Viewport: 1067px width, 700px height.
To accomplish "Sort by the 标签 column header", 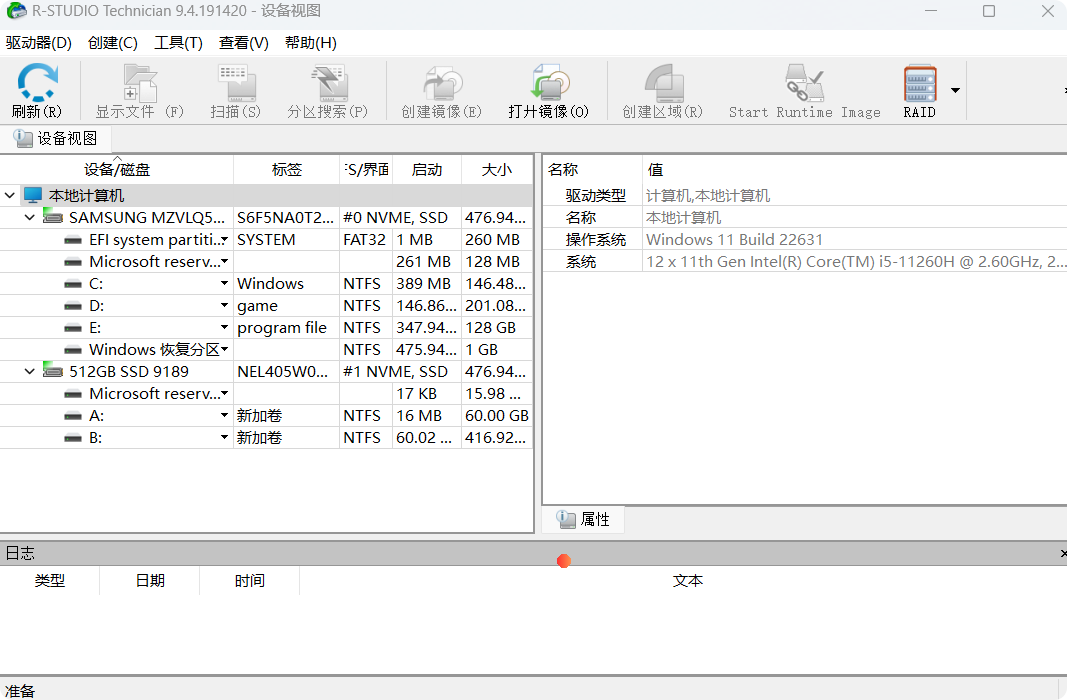I will [286, 169].
